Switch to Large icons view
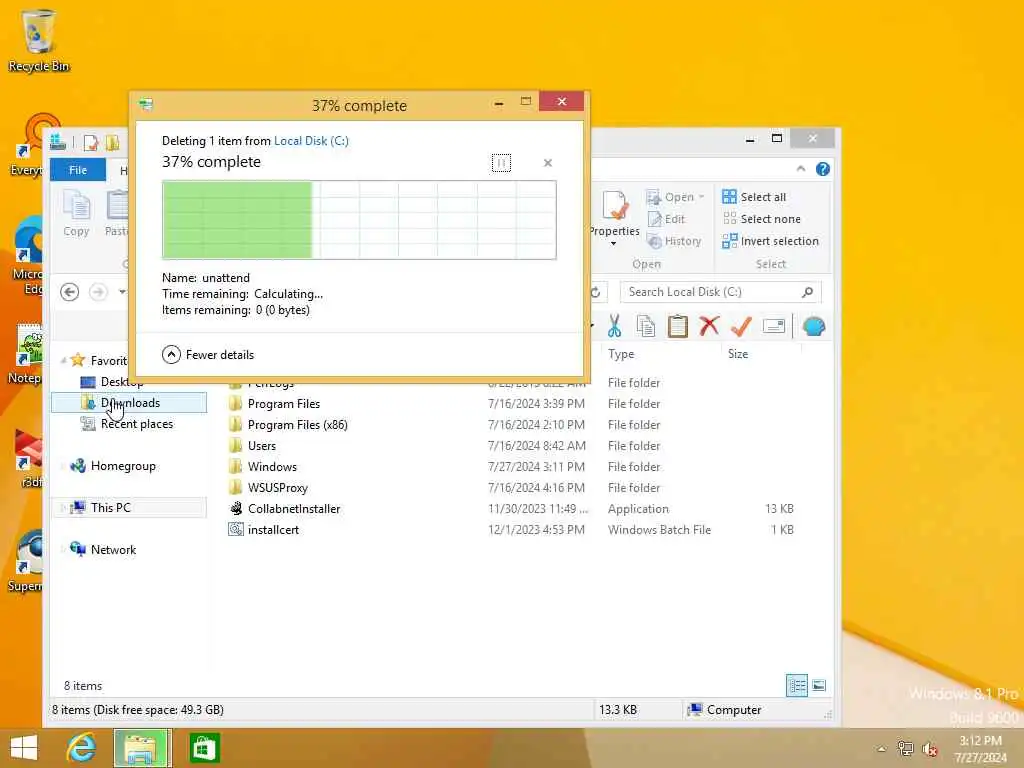Image resolution: width=1024 pixels, height=768 pixels. coord(819,686)
